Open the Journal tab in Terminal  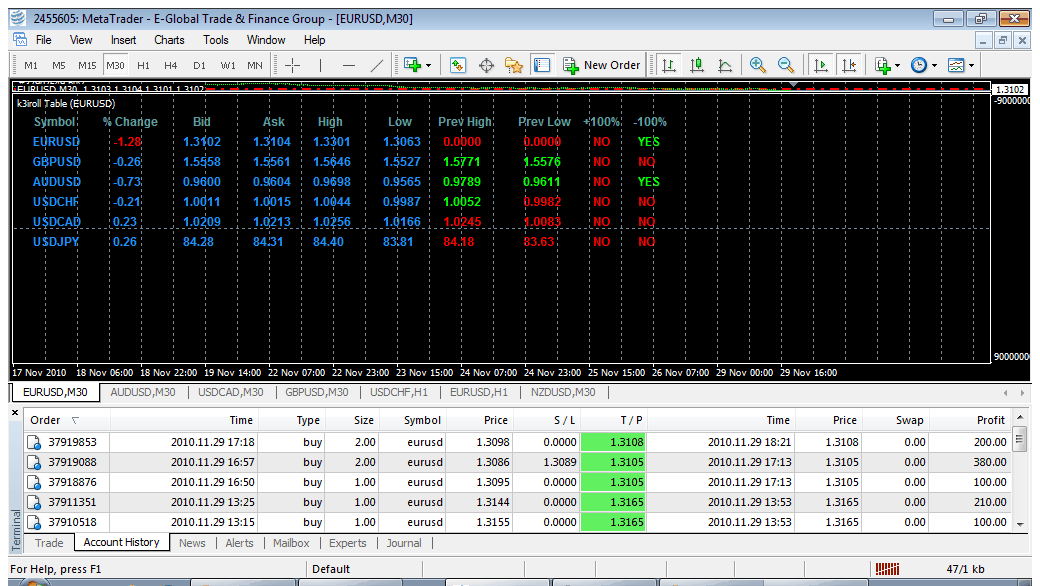(x=404, y=543)
